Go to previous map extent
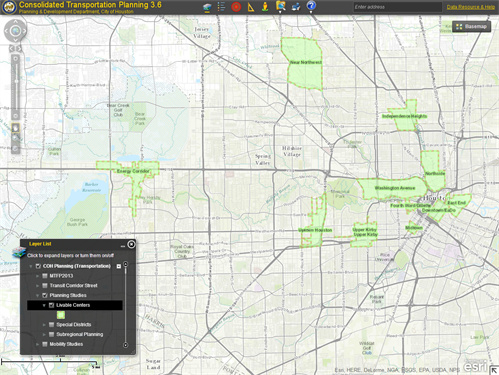Screen dimensions: 499x375 pos(11,49)
